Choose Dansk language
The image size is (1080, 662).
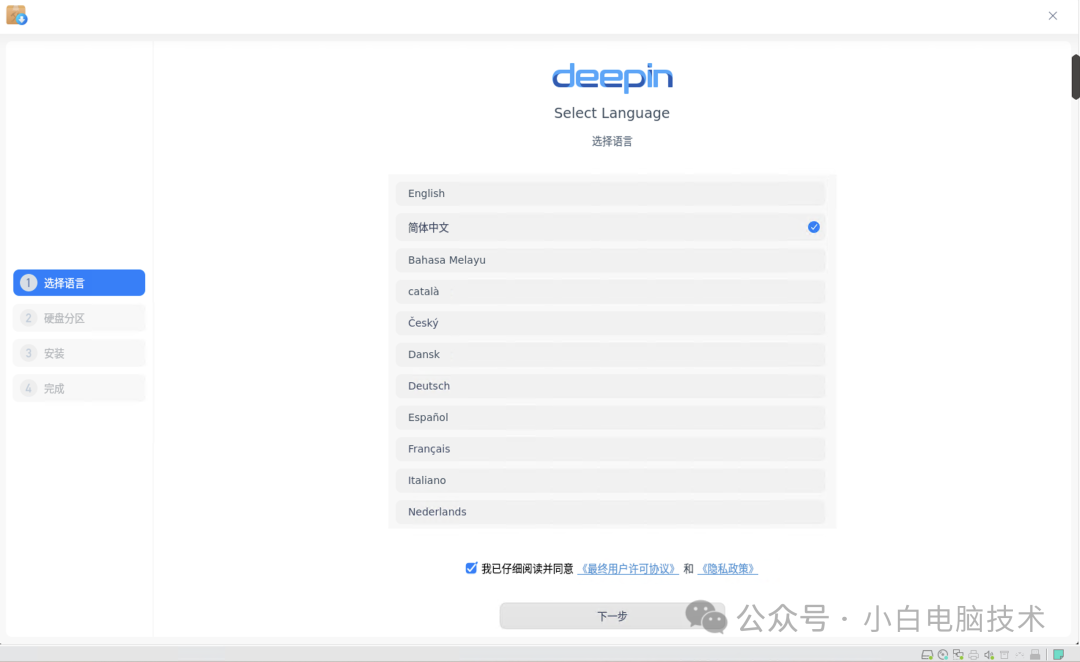click(x=610, y=354)
